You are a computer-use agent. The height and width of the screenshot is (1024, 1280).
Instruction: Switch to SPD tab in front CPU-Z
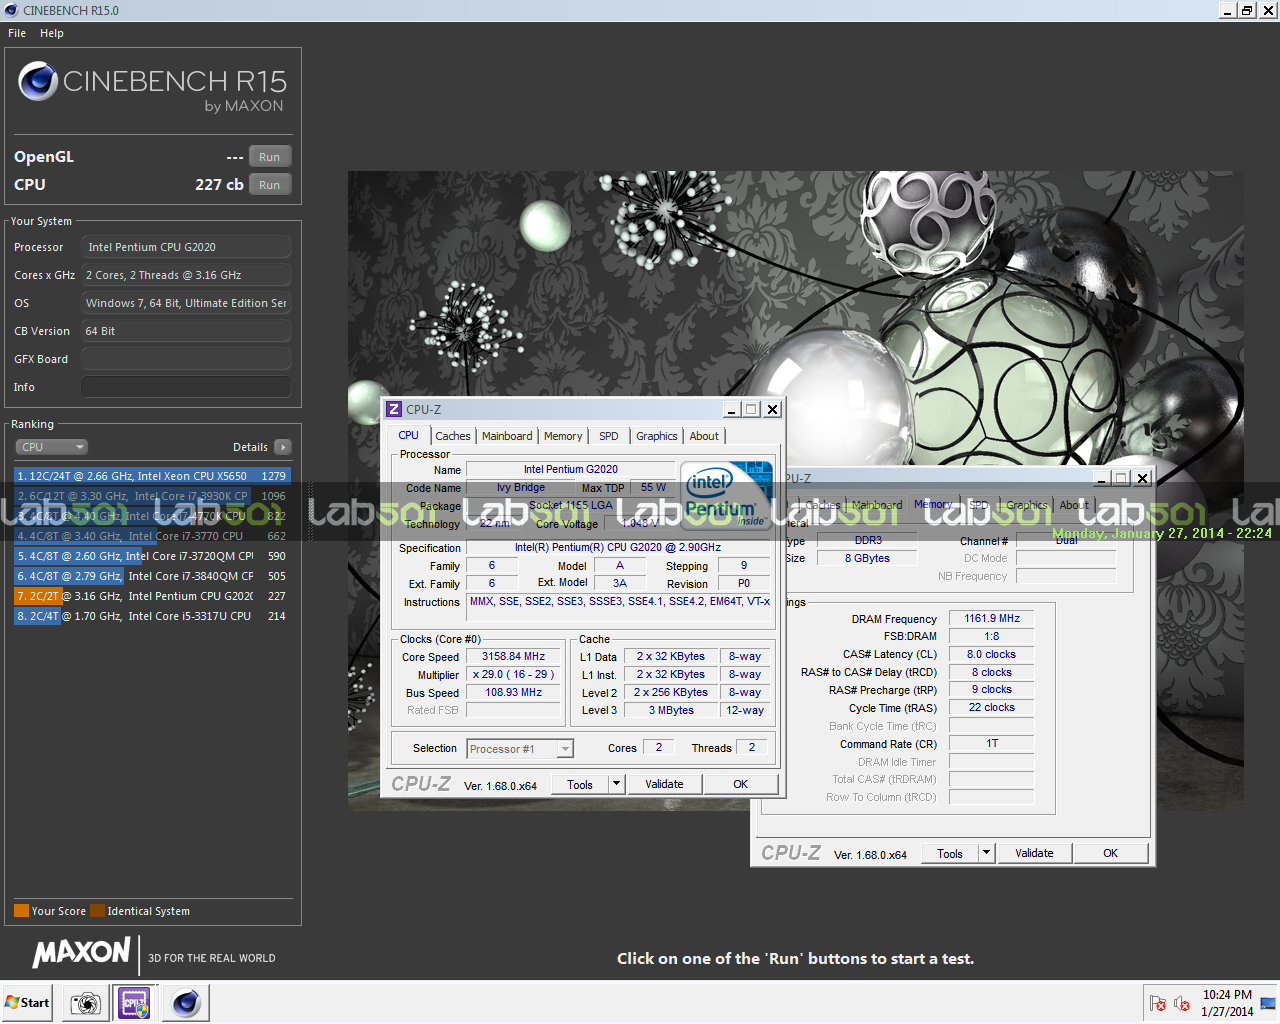point(609,436)
